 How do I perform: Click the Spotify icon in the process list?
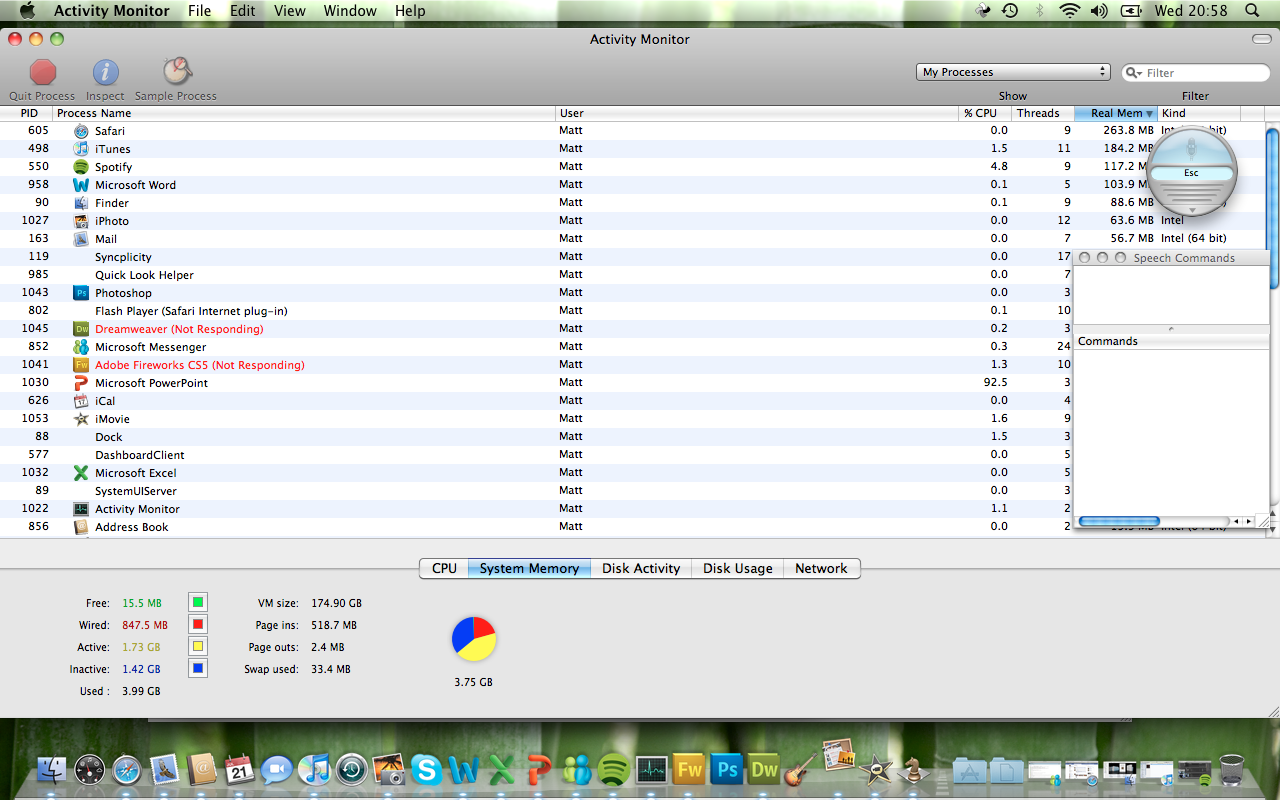tap(81, 167)
